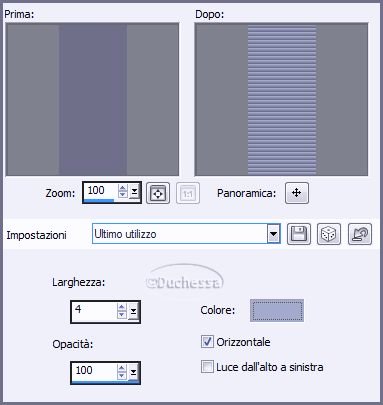Activate the Panoramica pan arrows icon
The image size is (383, 405).
(297, 193)
